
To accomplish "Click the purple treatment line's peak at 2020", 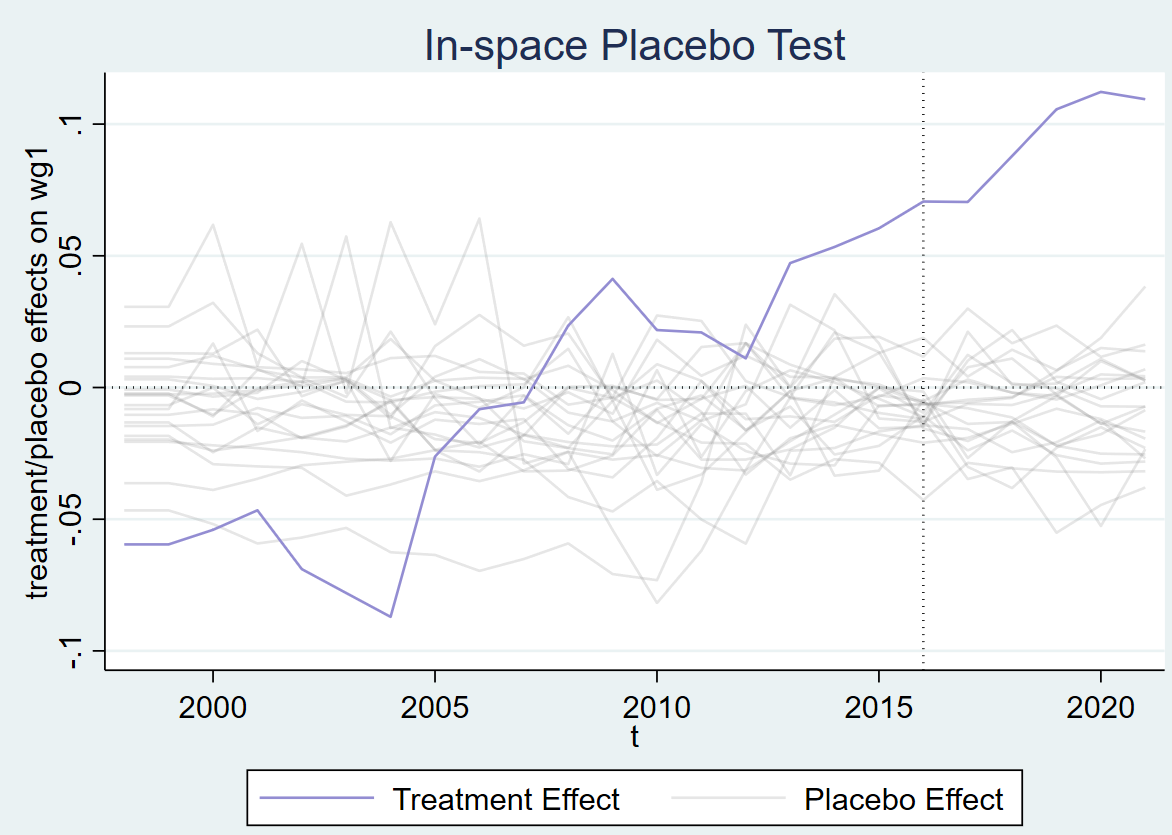I will [x=1100, y=92].
